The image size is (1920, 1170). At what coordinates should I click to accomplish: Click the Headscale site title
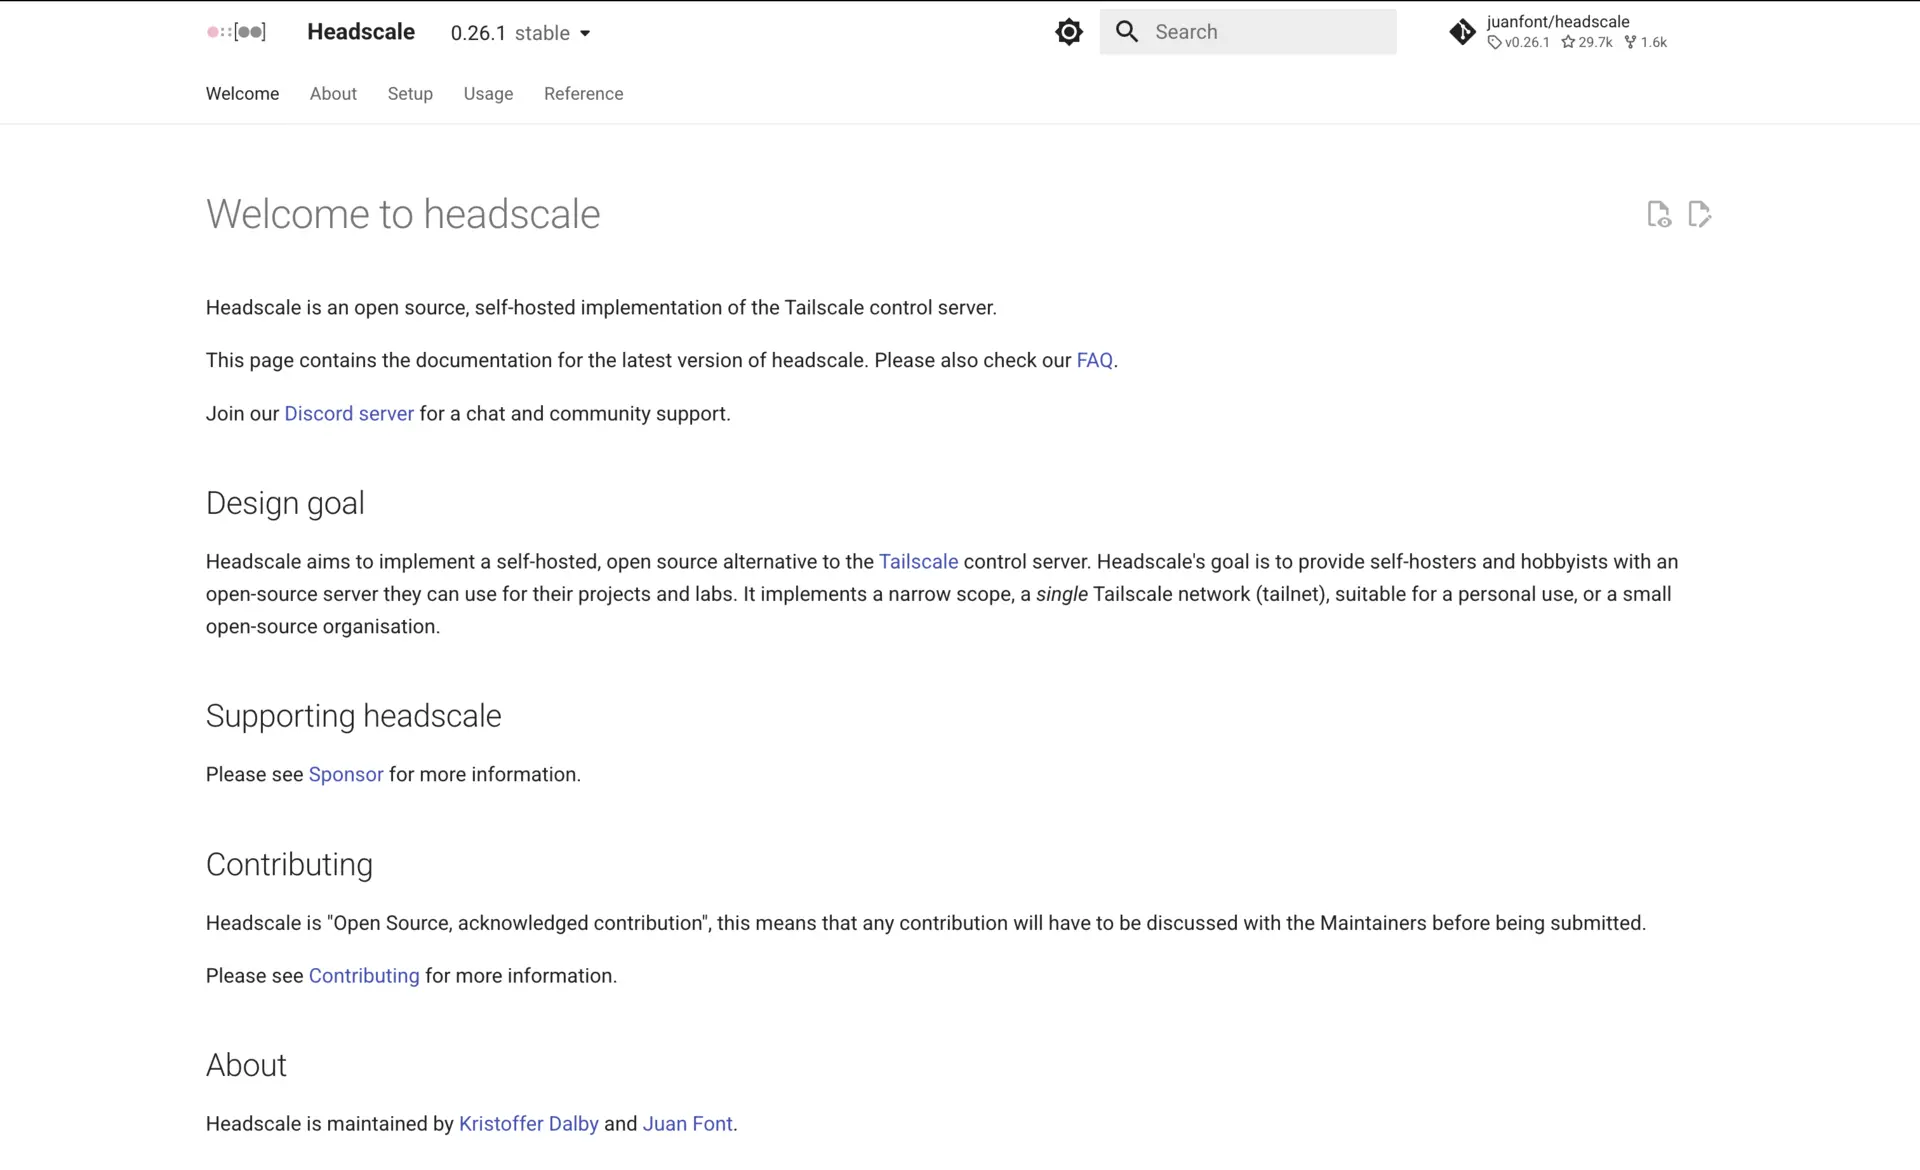coord(361,32)
